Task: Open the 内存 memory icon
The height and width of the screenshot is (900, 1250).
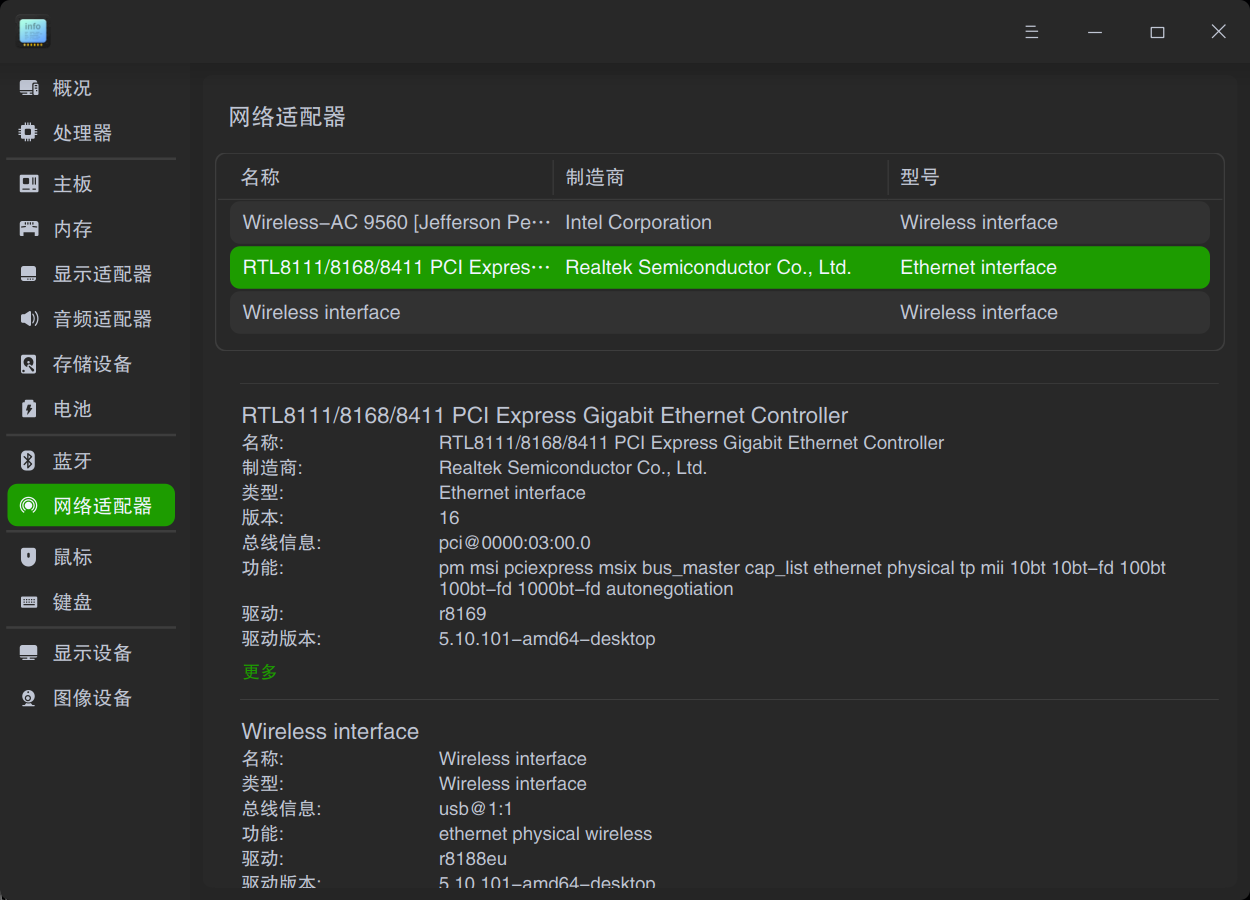Action: coord(29,229)
